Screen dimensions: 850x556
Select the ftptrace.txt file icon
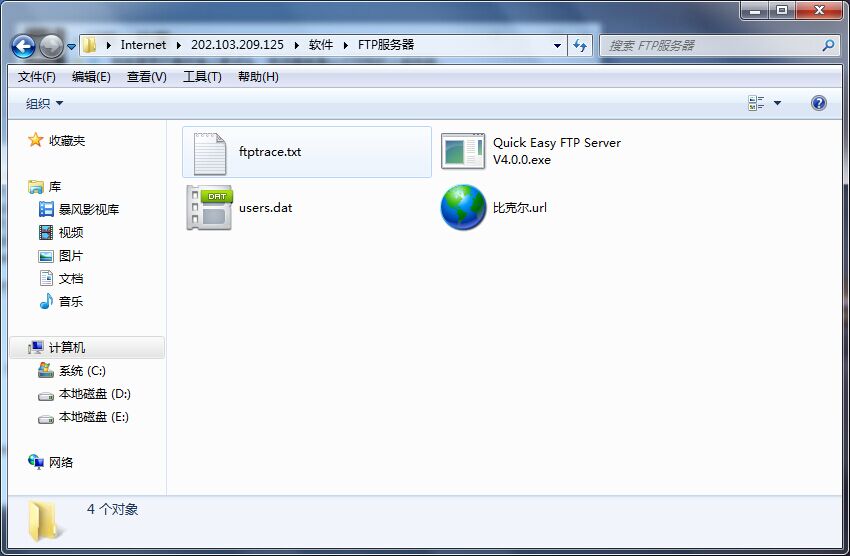coord(209,154)
